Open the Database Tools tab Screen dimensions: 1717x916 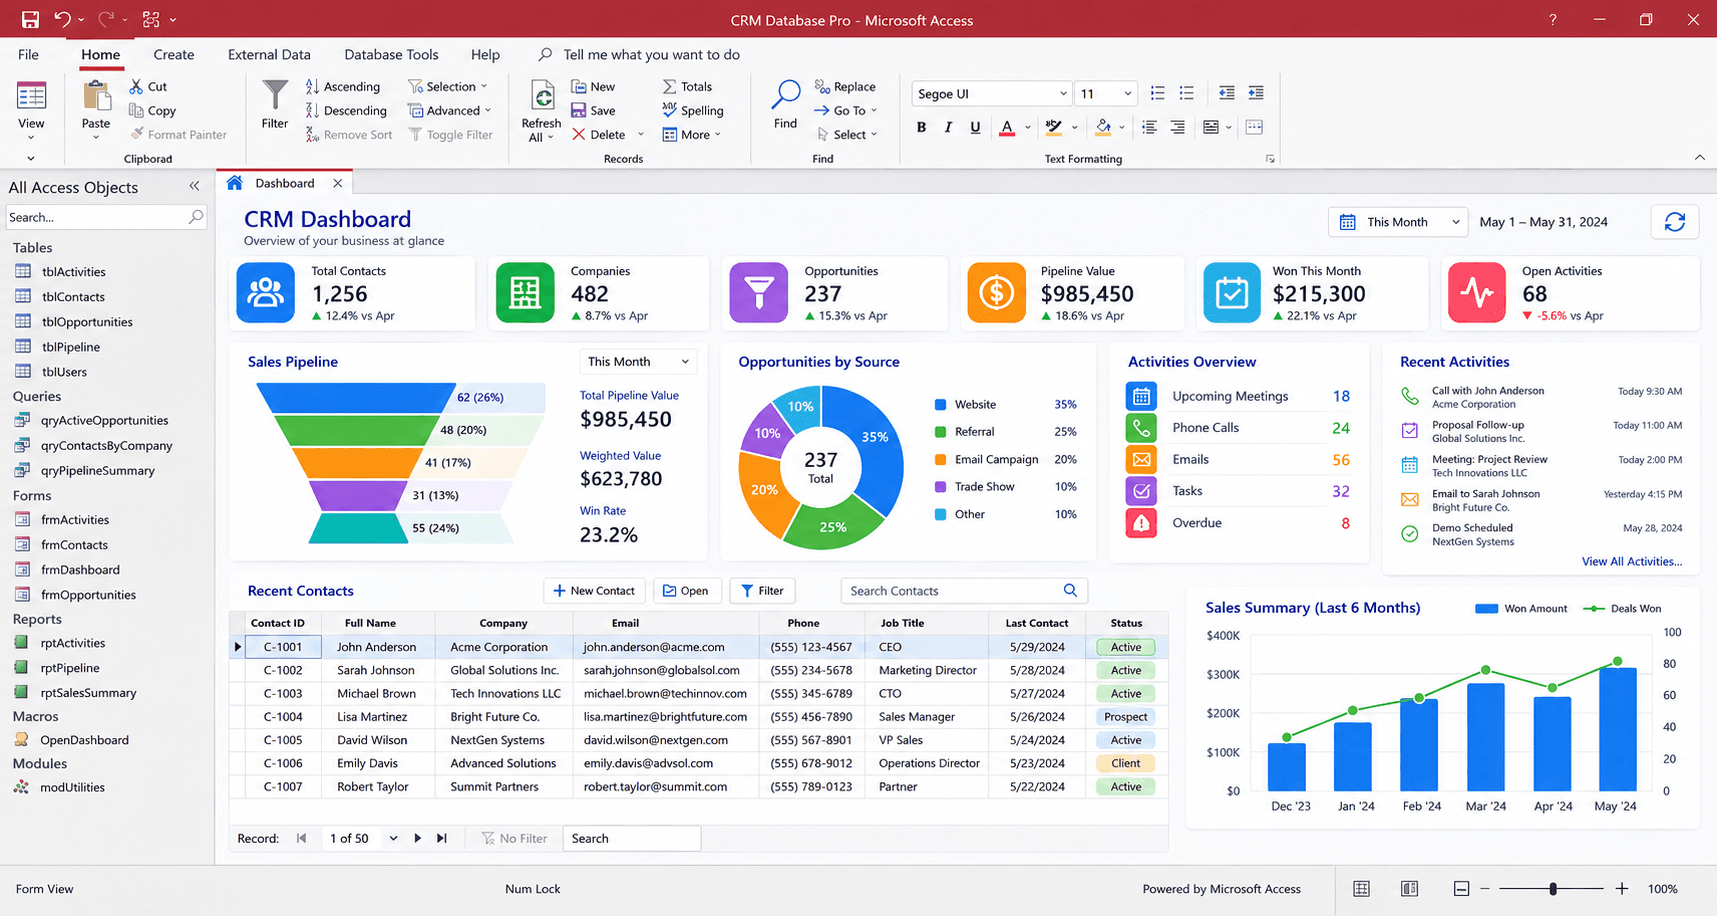tap(391, 54)
